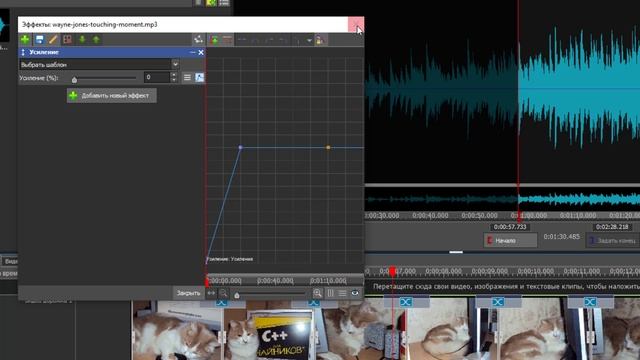Click the small waveform overview strip
The width and height of the screenshot is (640, 360).
[502, 200]
